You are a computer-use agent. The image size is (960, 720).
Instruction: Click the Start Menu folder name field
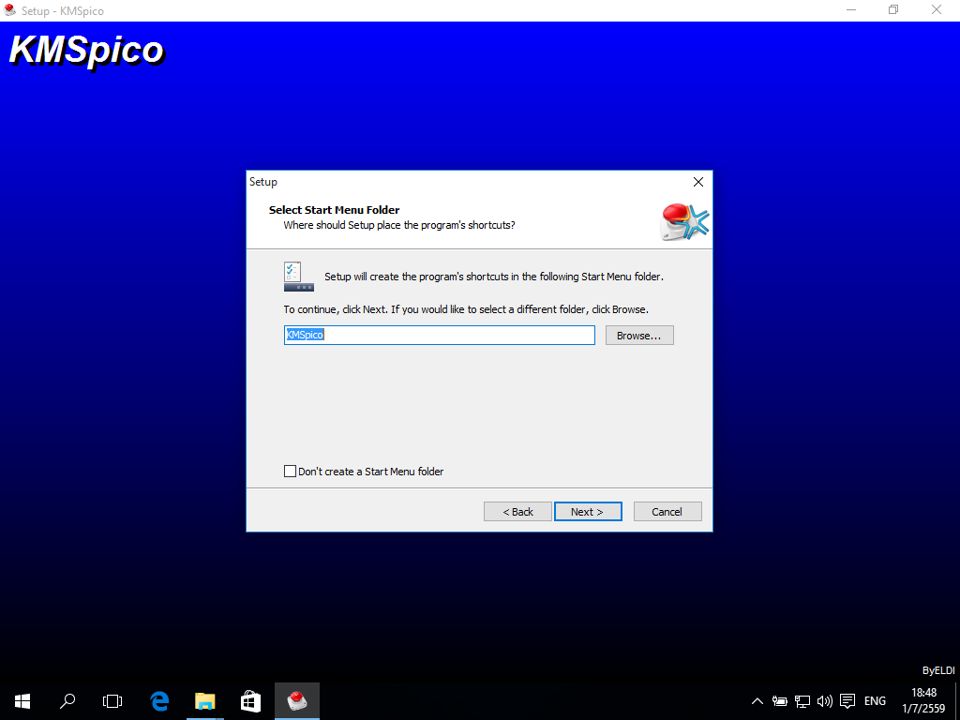pyautogui.click(x=439, y=335)
